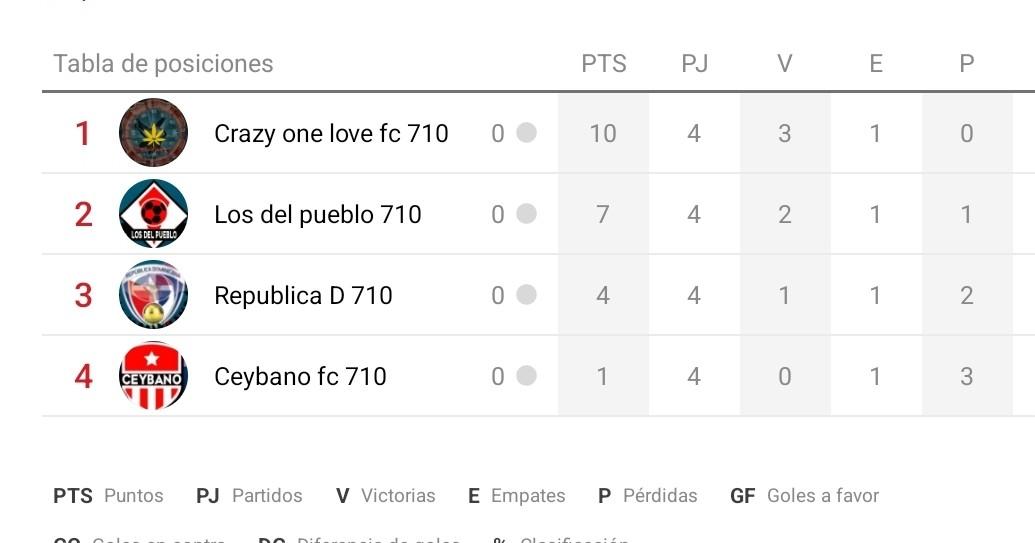Click the Republica D team crest
1035x543 pixels.
(153, 295)
